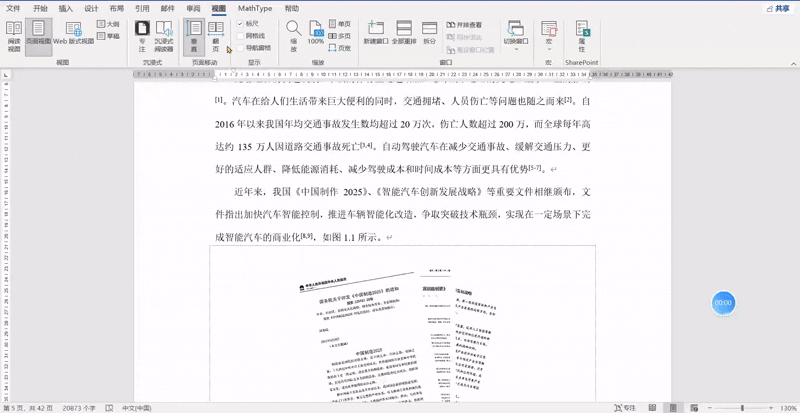
Task: Click the horizontal ruler above the page
Action: [x=403, y=75]
